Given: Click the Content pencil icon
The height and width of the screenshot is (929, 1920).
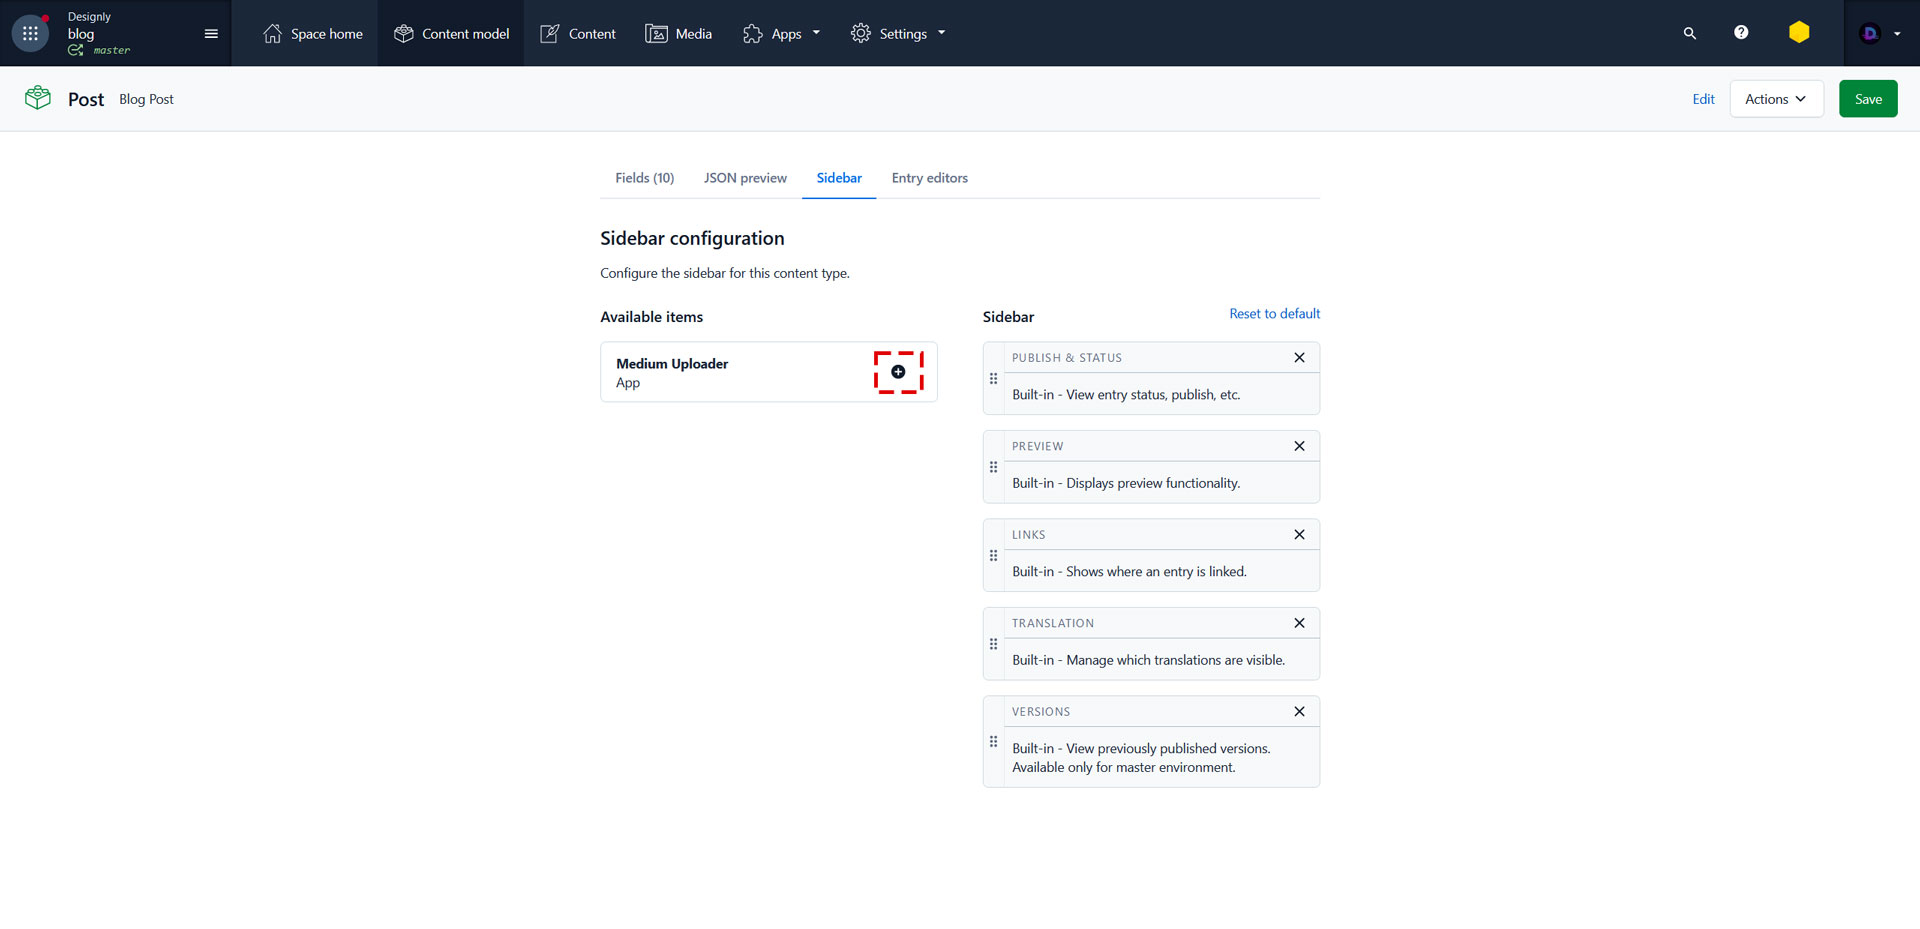Looking at the screenshot, I should tap(550, 34).
